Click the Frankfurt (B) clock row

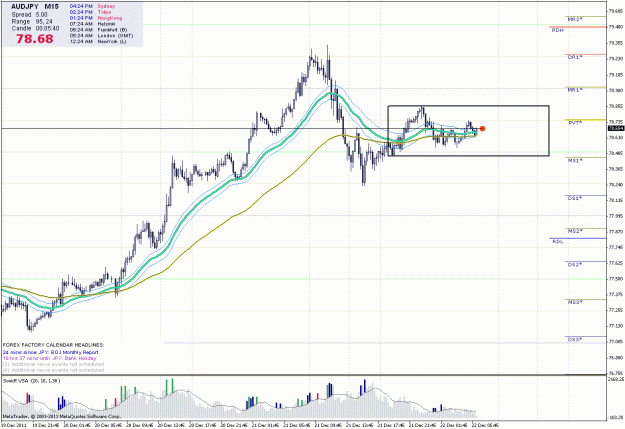(98, 30)
